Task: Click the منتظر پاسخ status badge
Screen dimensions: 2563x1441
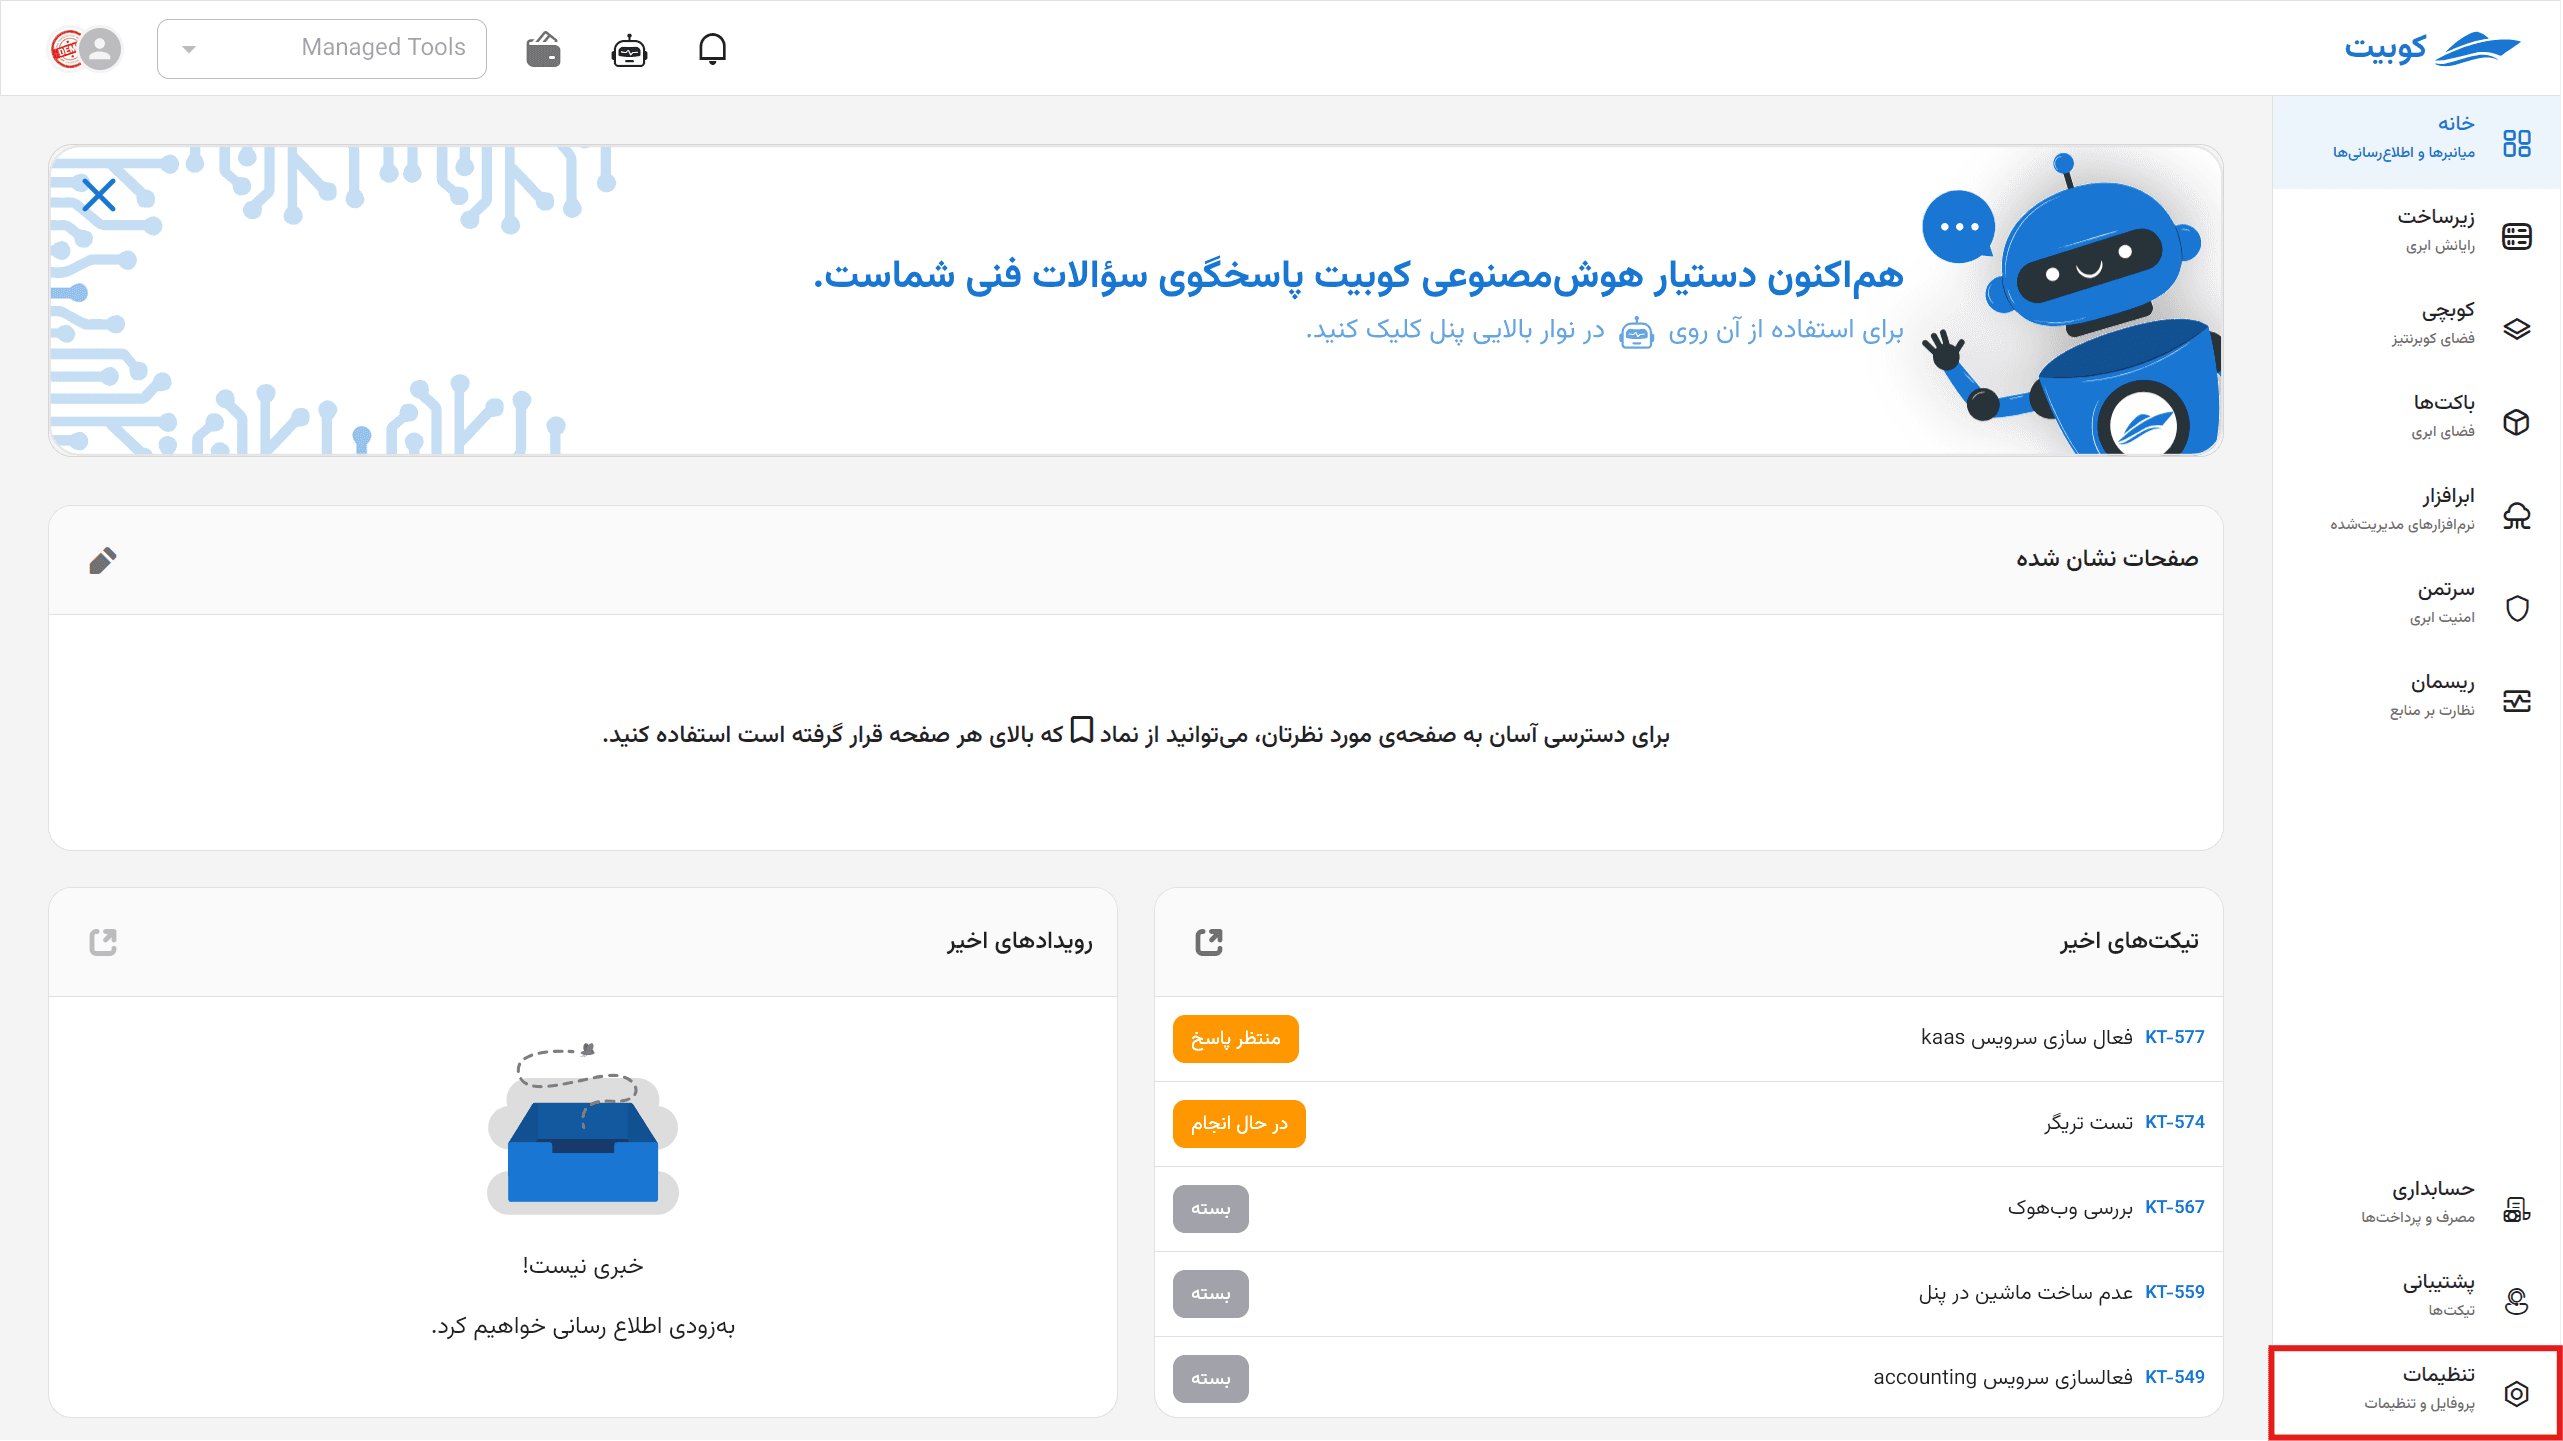Action: pyautogui.click(x=1235, y=1039)
